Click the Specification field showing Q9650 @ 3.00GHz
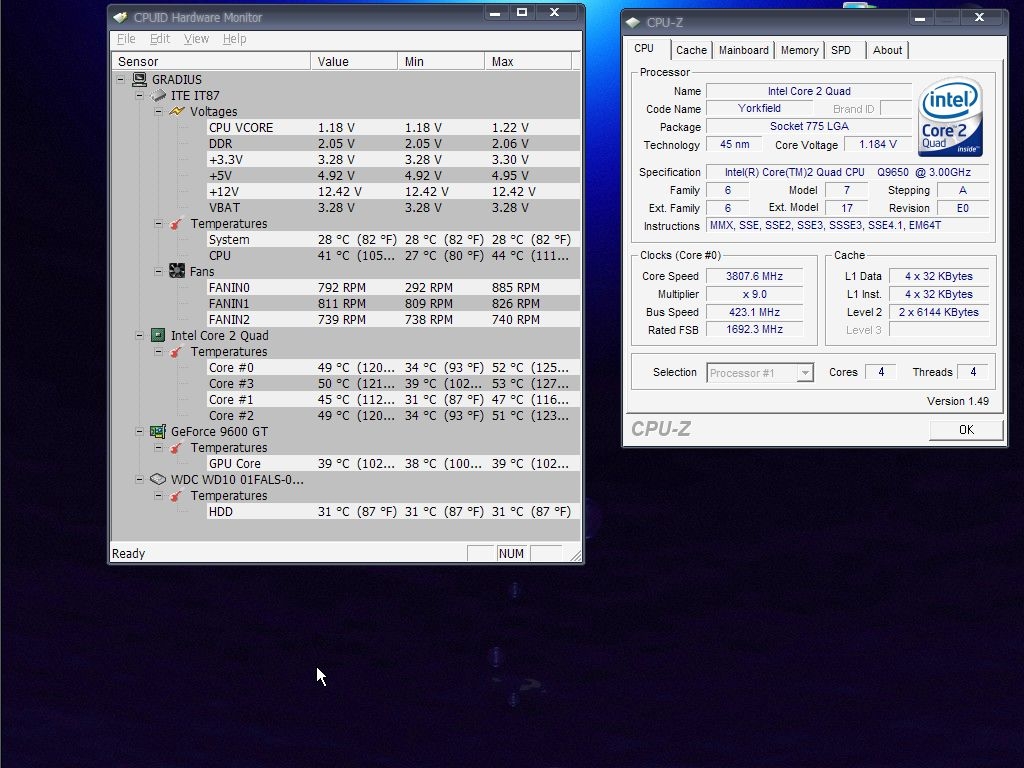The height and width of the screenshot is (768, 1024). pos(847,172)
